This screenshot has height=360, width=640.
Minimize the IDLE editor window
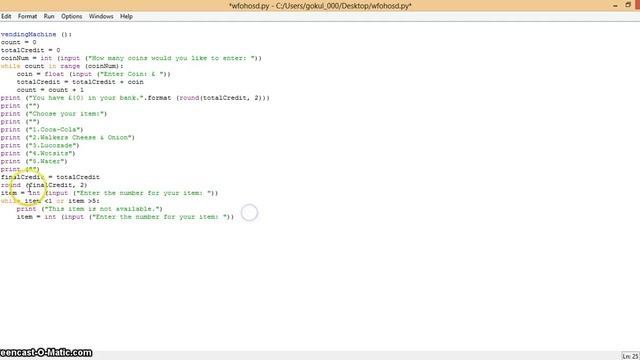tap(615, 5)
